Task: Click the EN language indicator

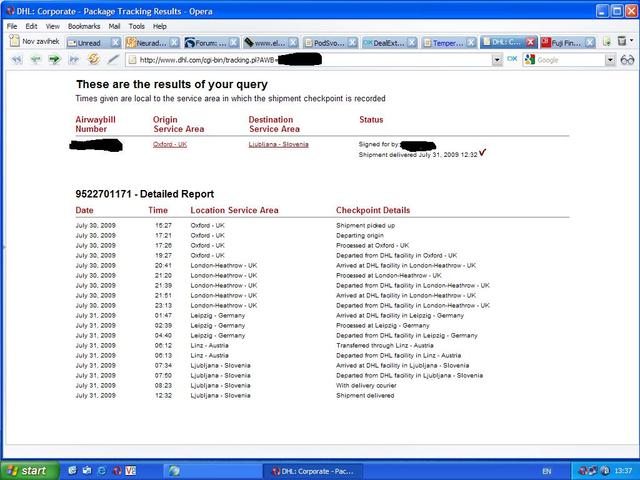Action: click(x=547, y=471)
